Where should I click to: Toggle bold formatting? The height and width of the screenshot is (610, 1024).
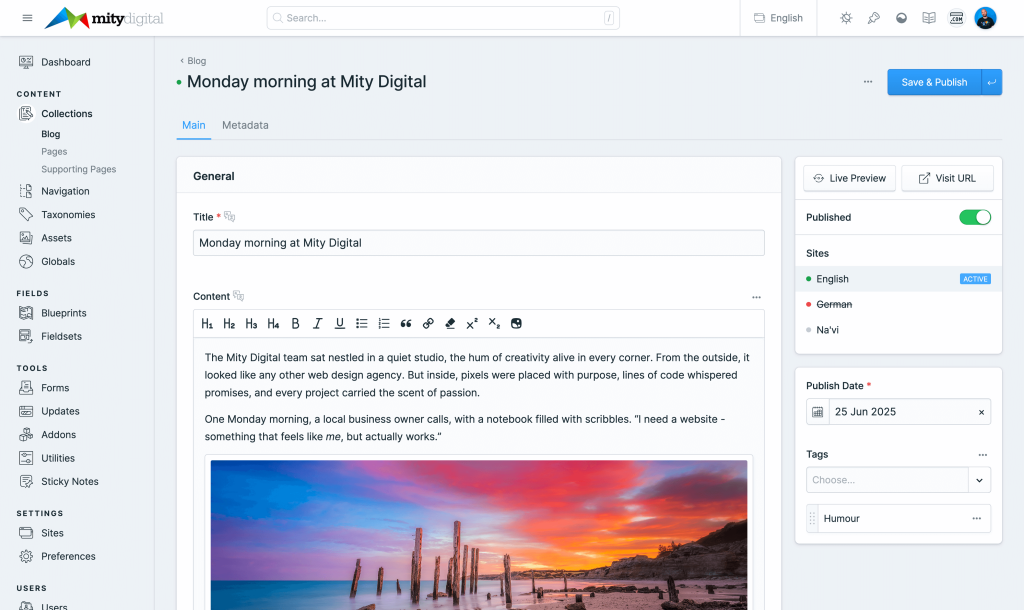point(295,323)
